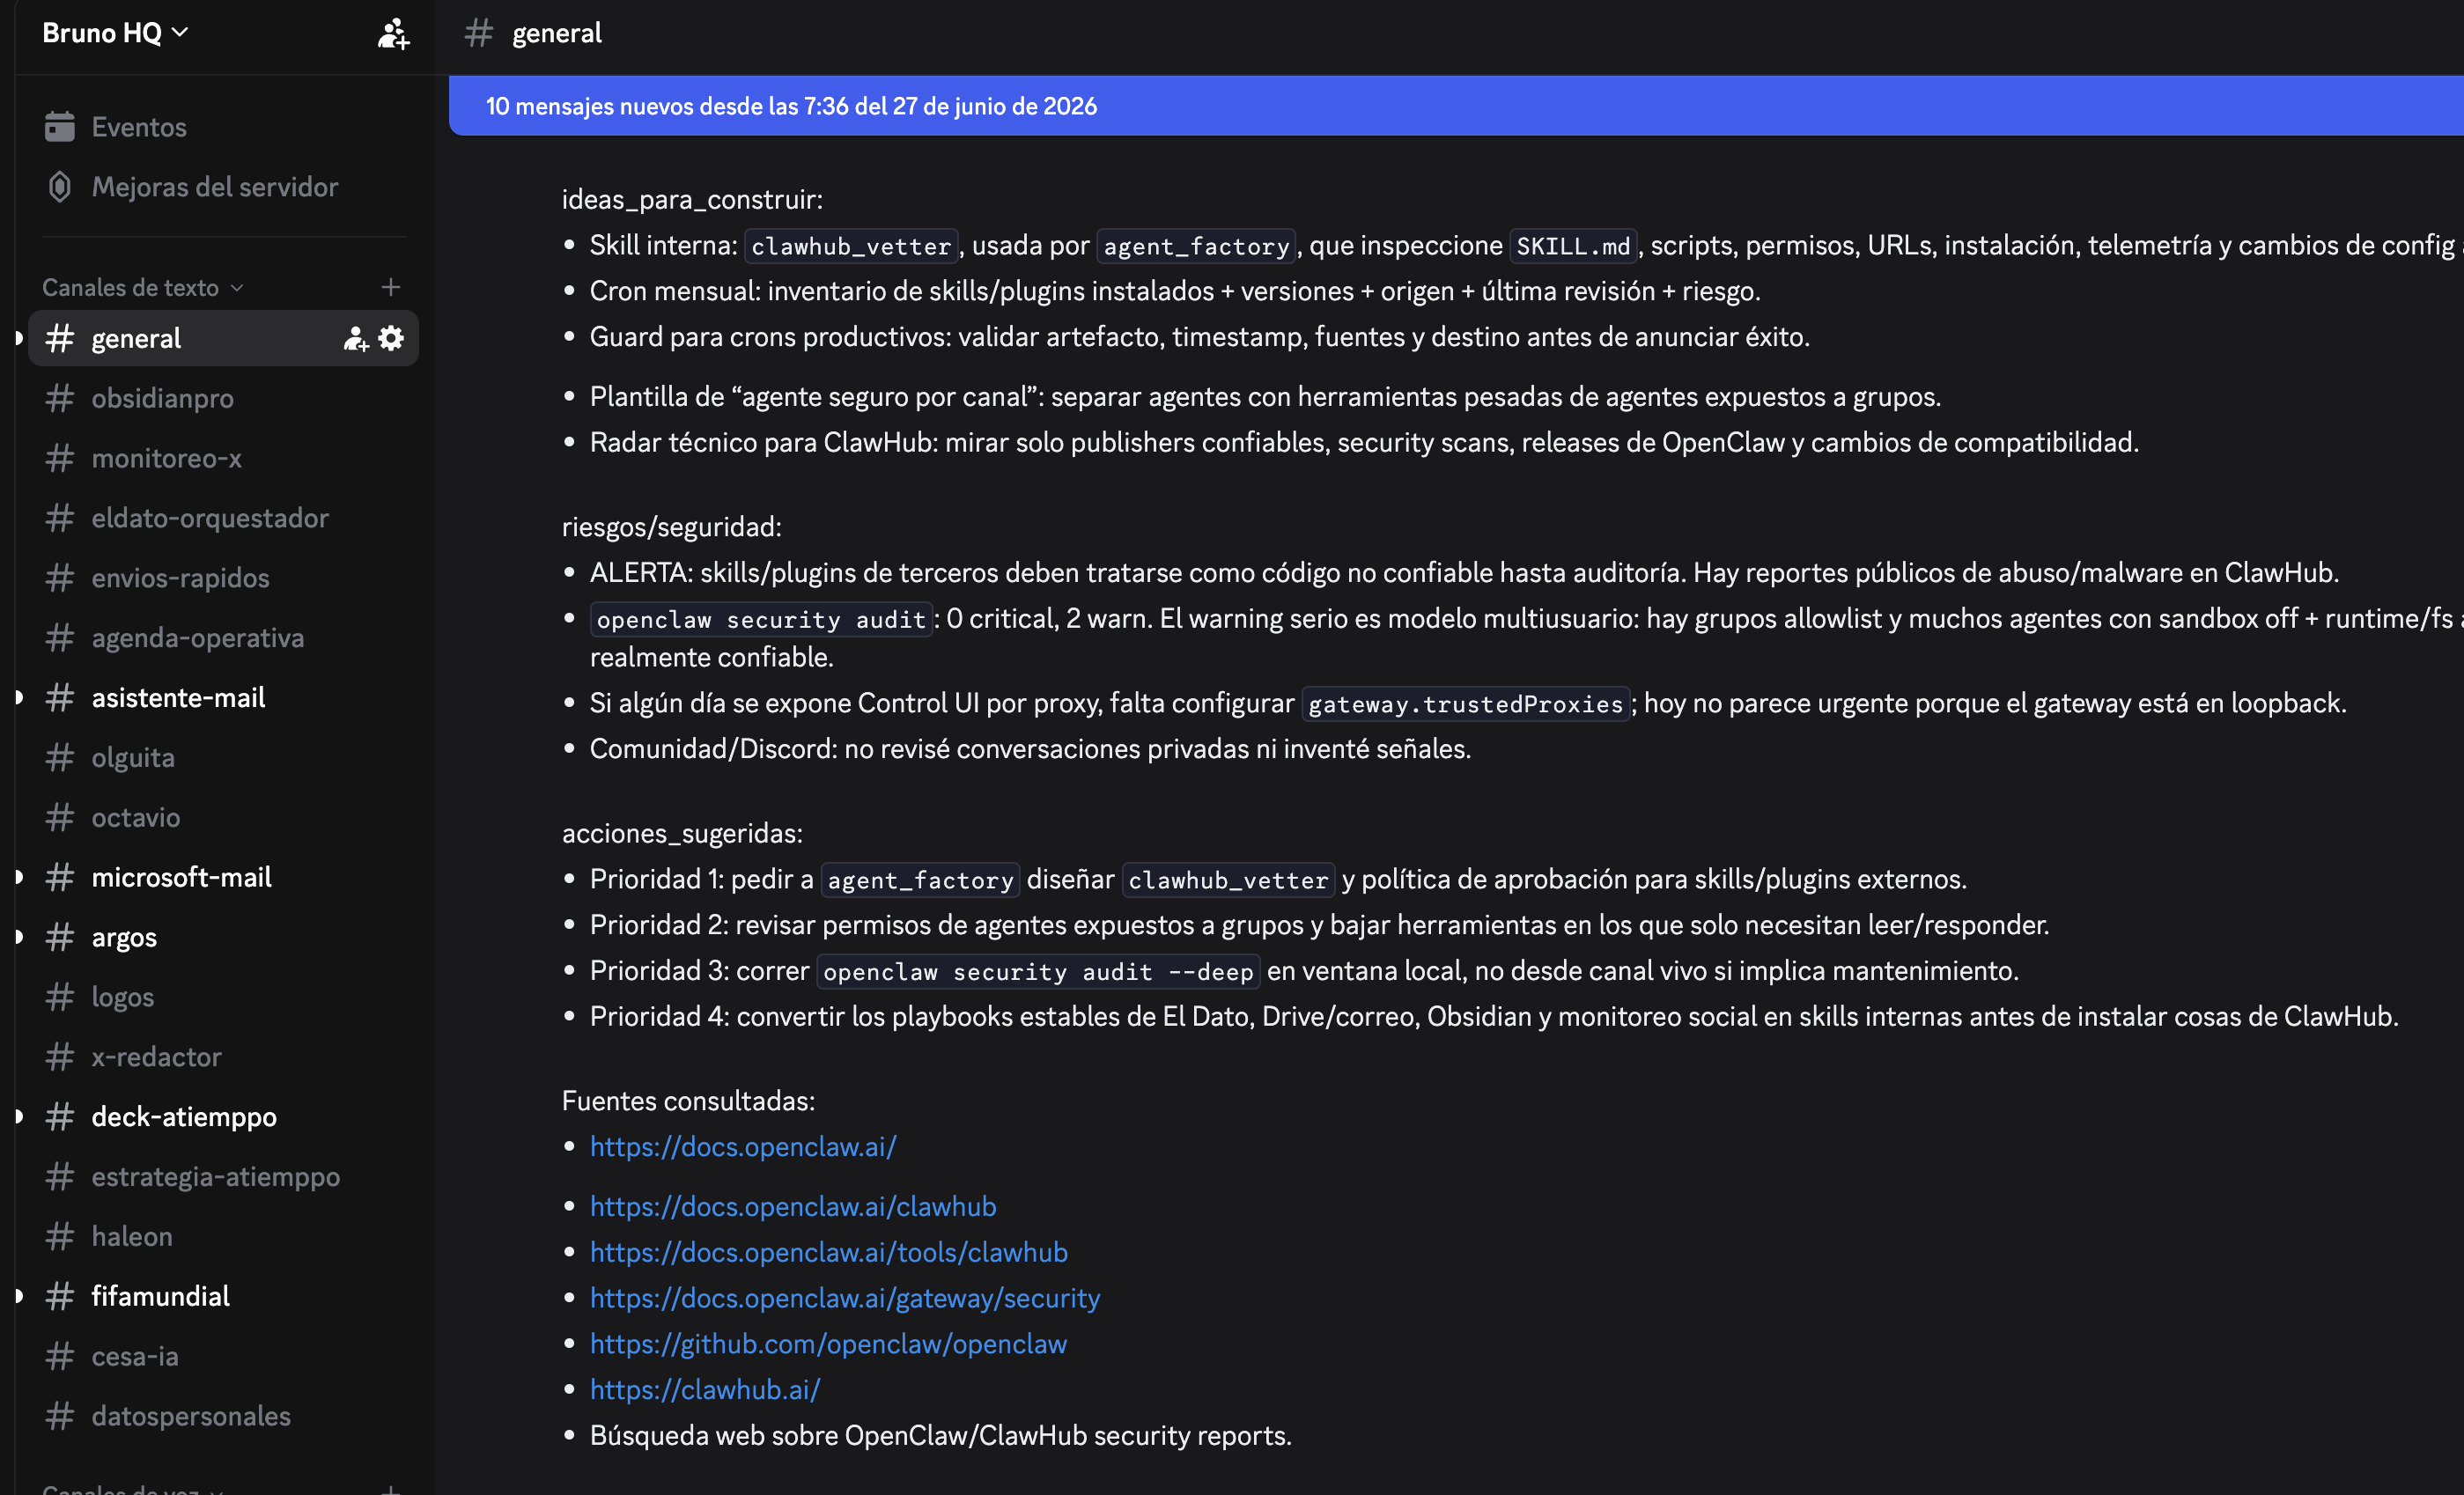
Task: Open the https://clawhub.ai/ link
Action: click(705, 1390)
